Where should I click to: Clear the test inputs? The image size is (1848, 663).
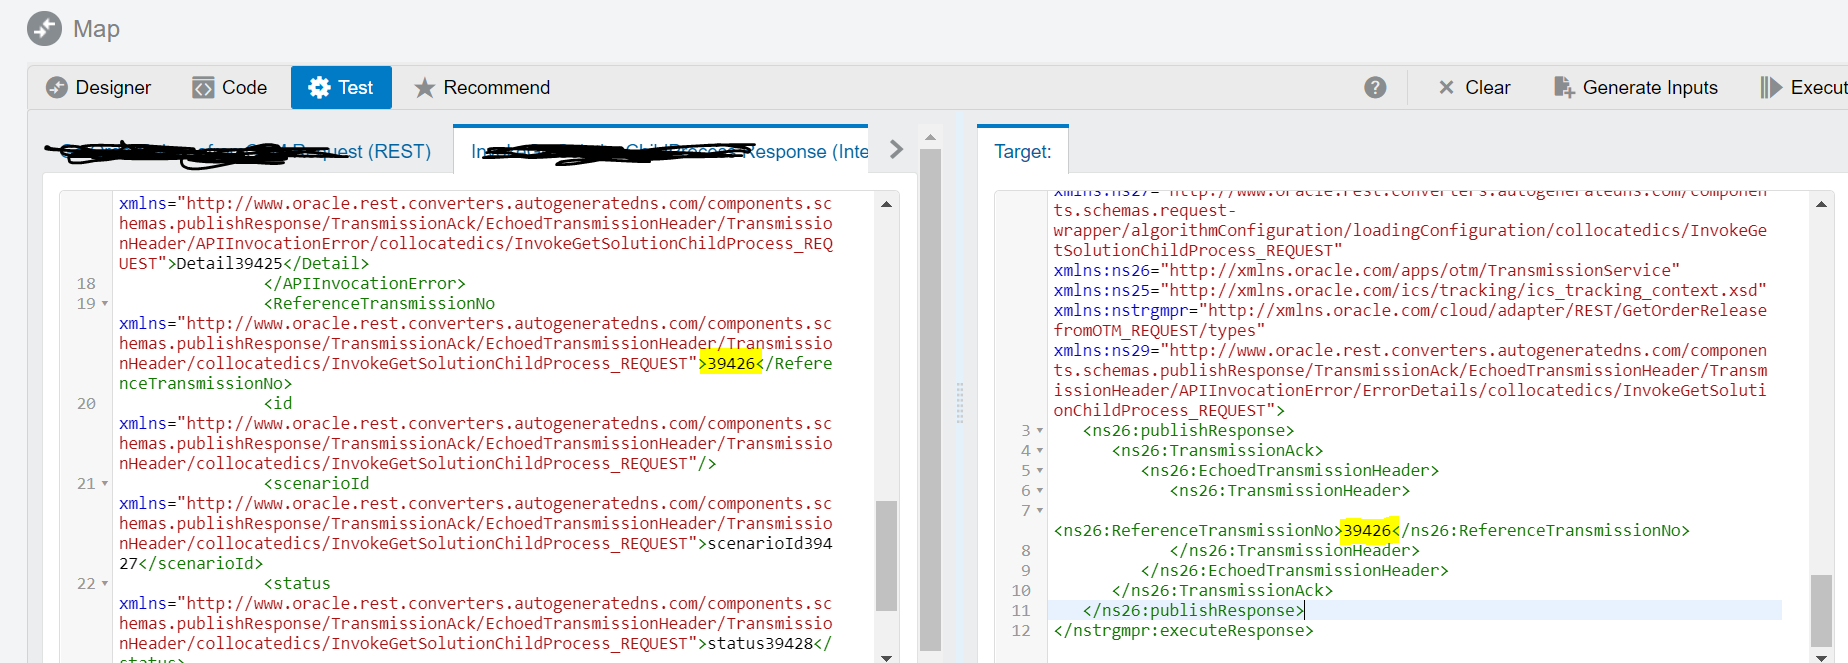tap(1474, 88)
